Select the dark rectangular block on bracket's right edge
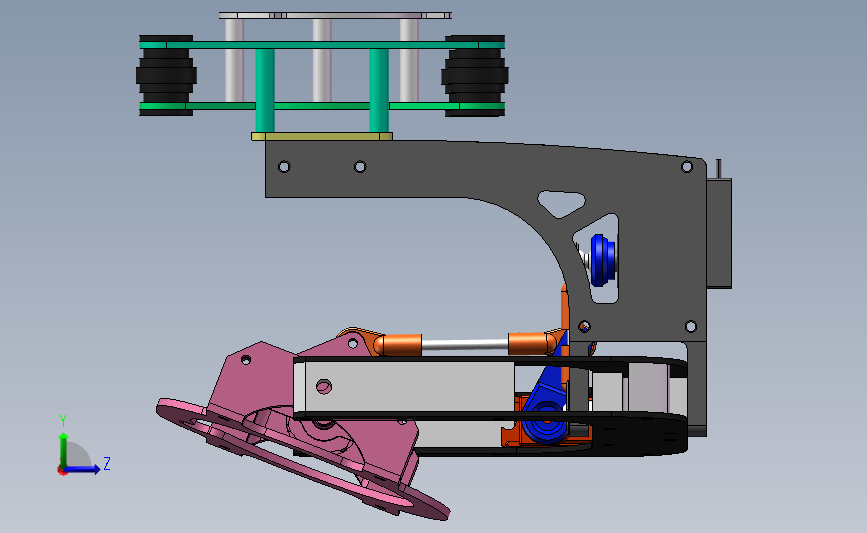Viewport: 867px width, 533px height. [719, 232]
